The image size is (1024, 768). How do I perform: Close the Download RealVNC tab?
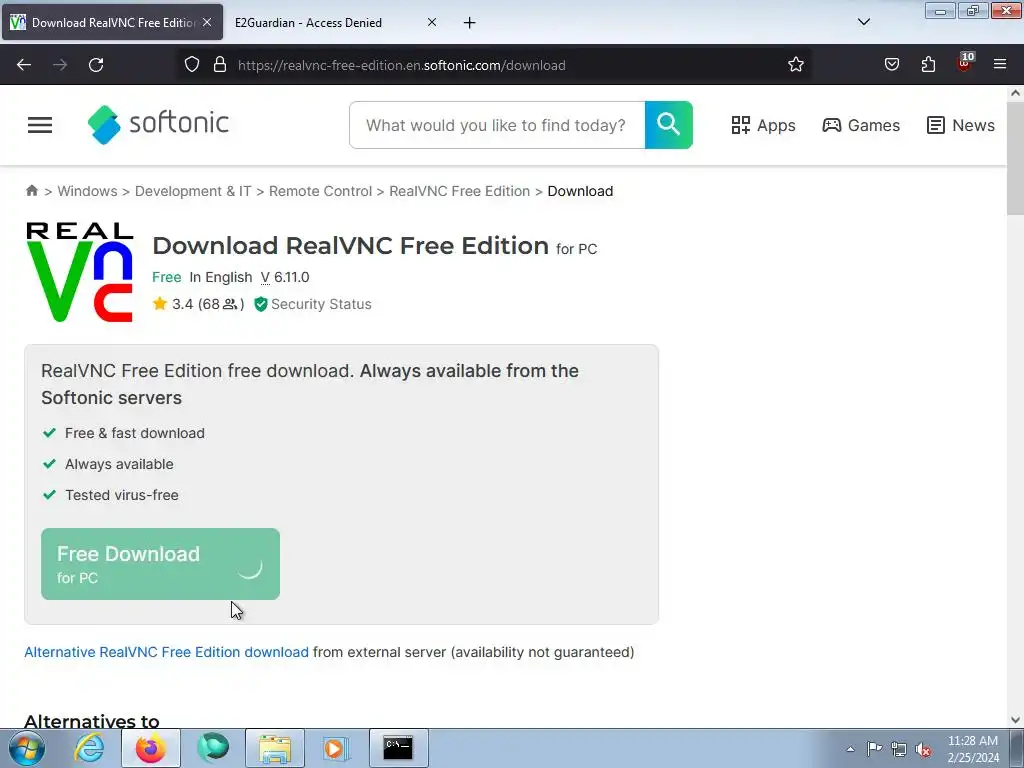pos(207,22)
